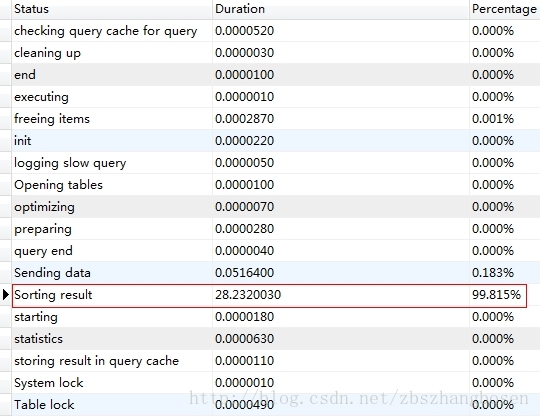Click duration value 0.0000280
This screenshot has width=540, height=418.
click(245, 229)
